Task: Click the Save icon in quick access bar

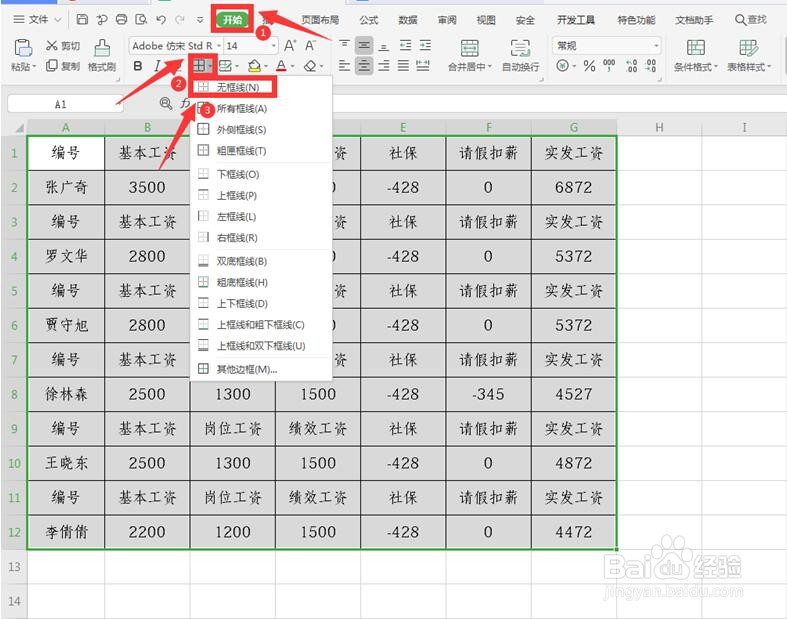Action: tap(82, 20)
